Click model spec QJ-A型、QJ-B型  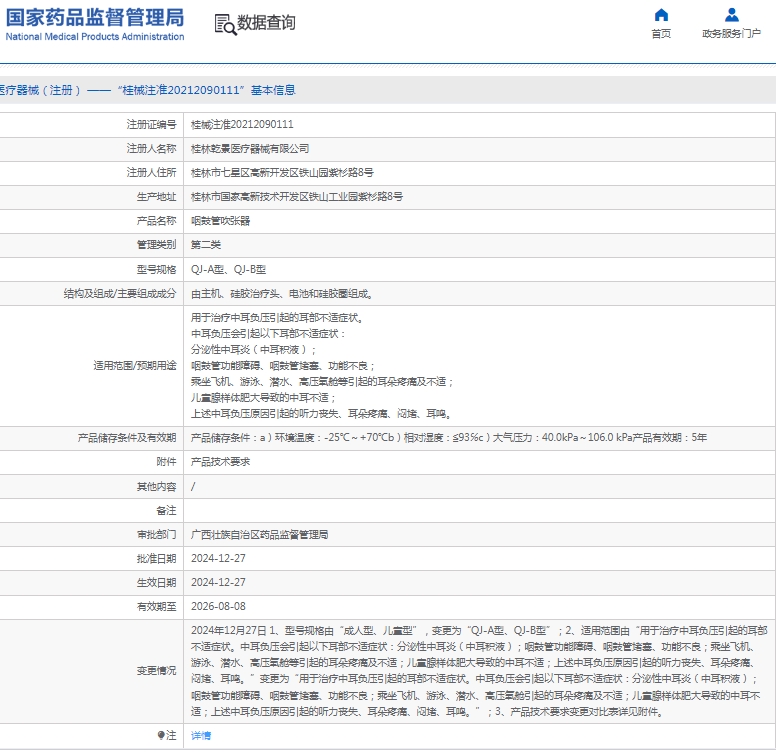228,269
